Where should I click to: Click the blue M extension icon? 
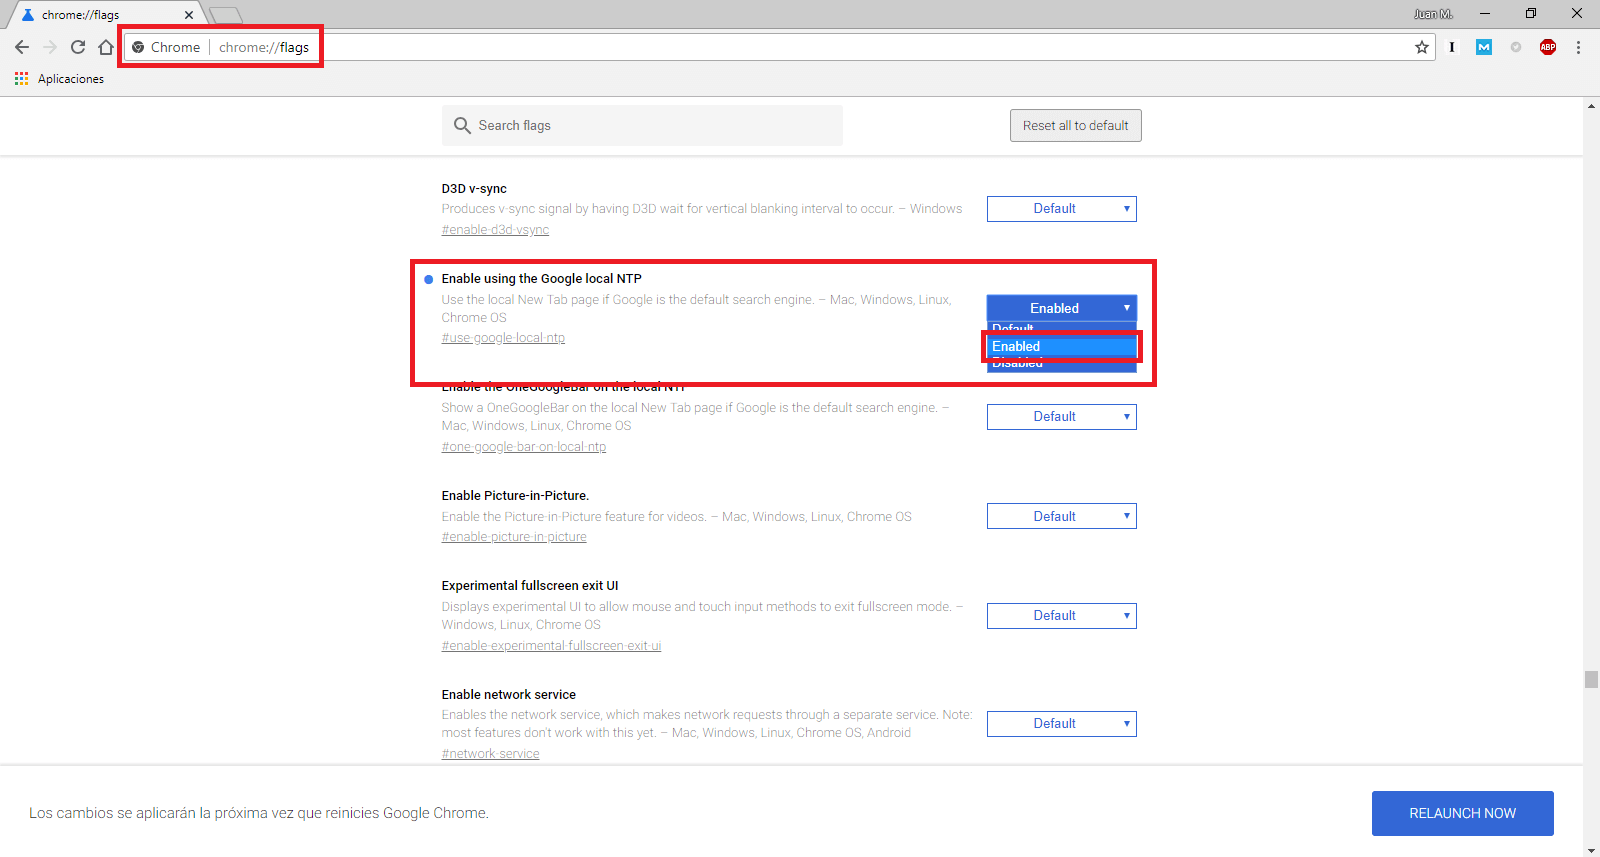click(1484, 47)
